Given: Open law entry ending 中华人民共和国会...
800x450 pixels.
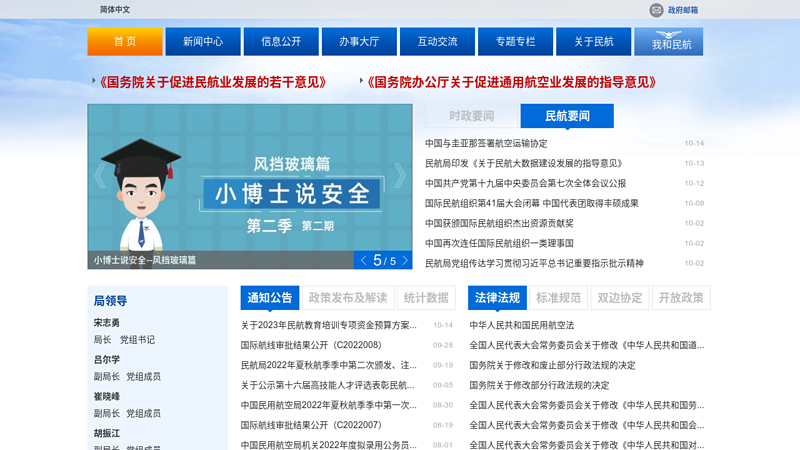Looking at the screenshot, I should (587, 425).
